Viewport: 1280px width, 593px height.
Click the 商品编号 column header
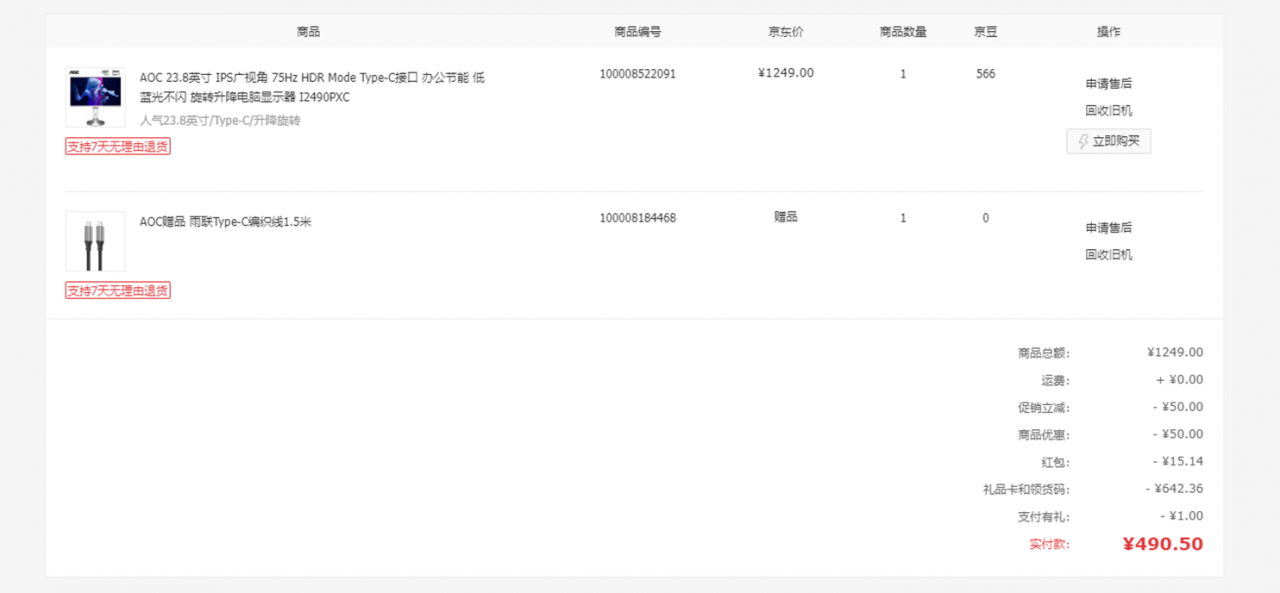point(637,32)
